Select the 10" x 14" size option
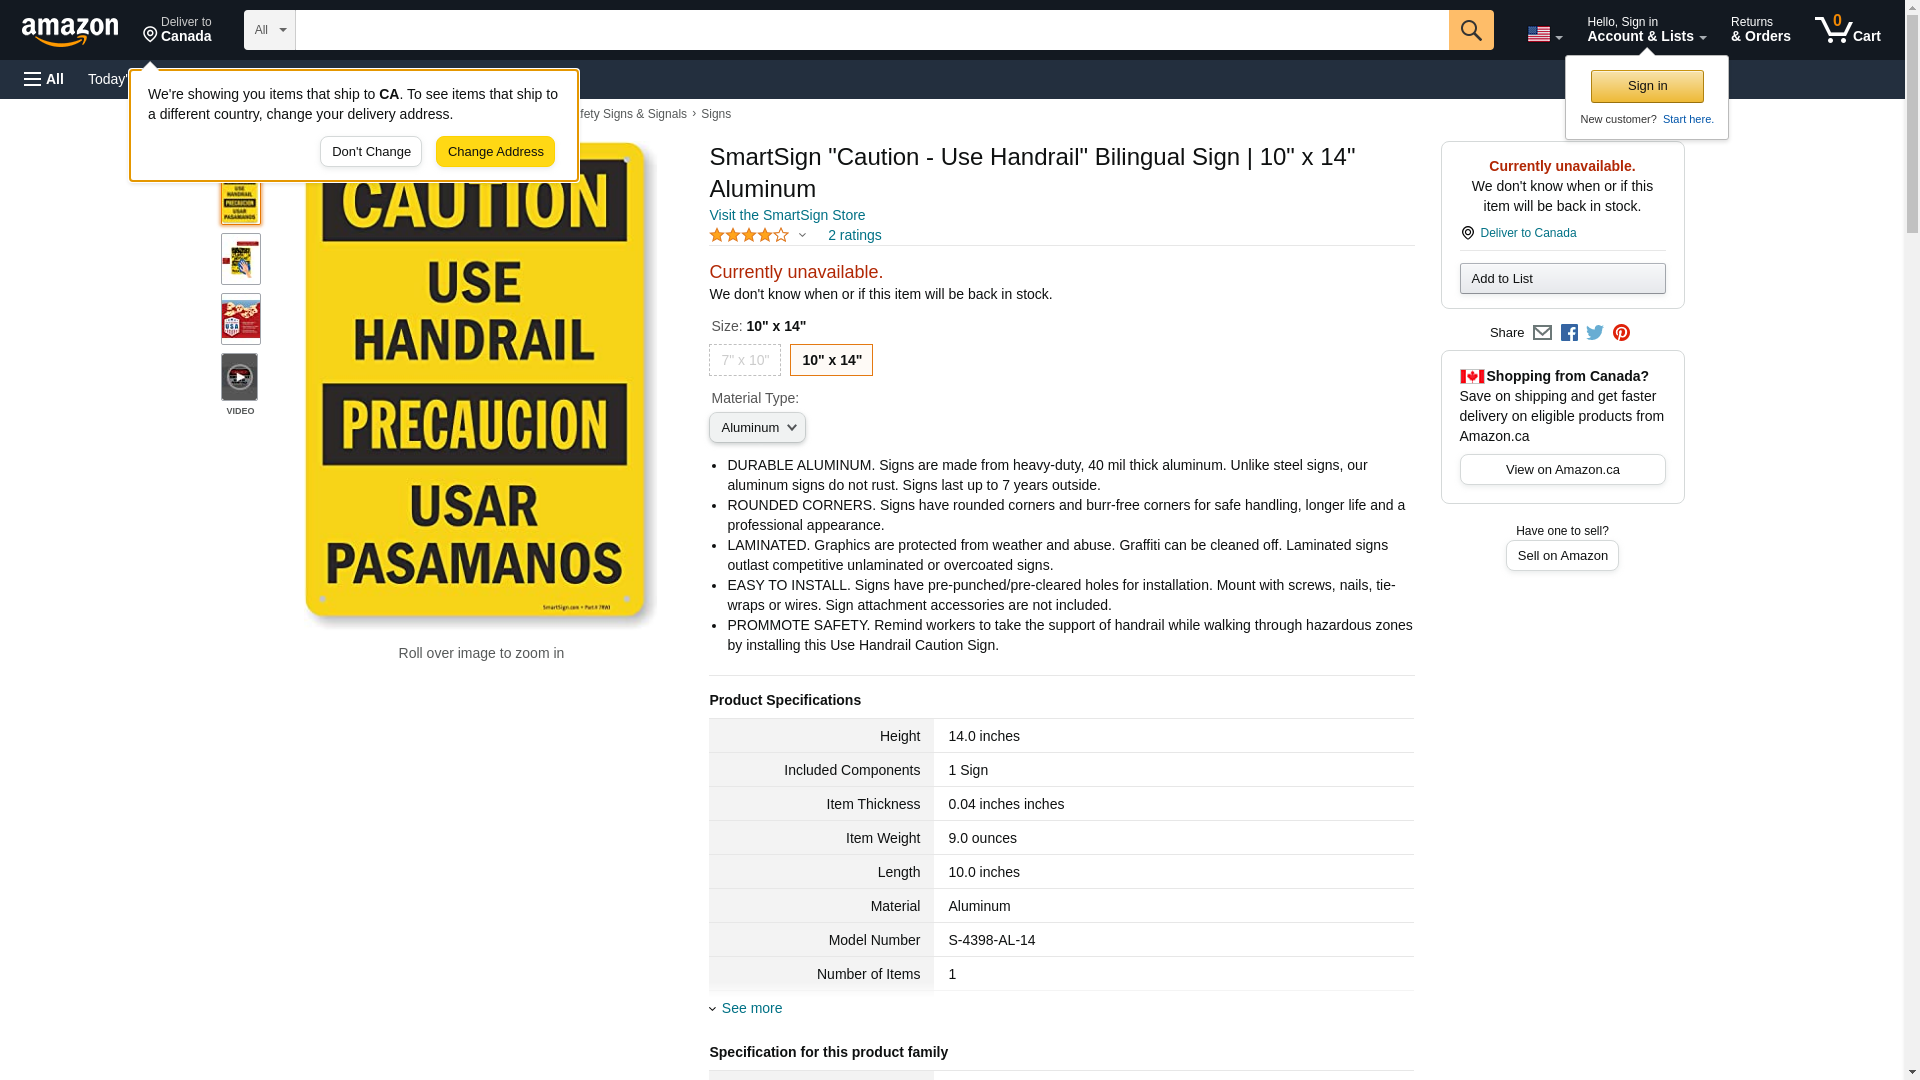The width and height of the screenshot is (1920, 1080). pos(831,360)
